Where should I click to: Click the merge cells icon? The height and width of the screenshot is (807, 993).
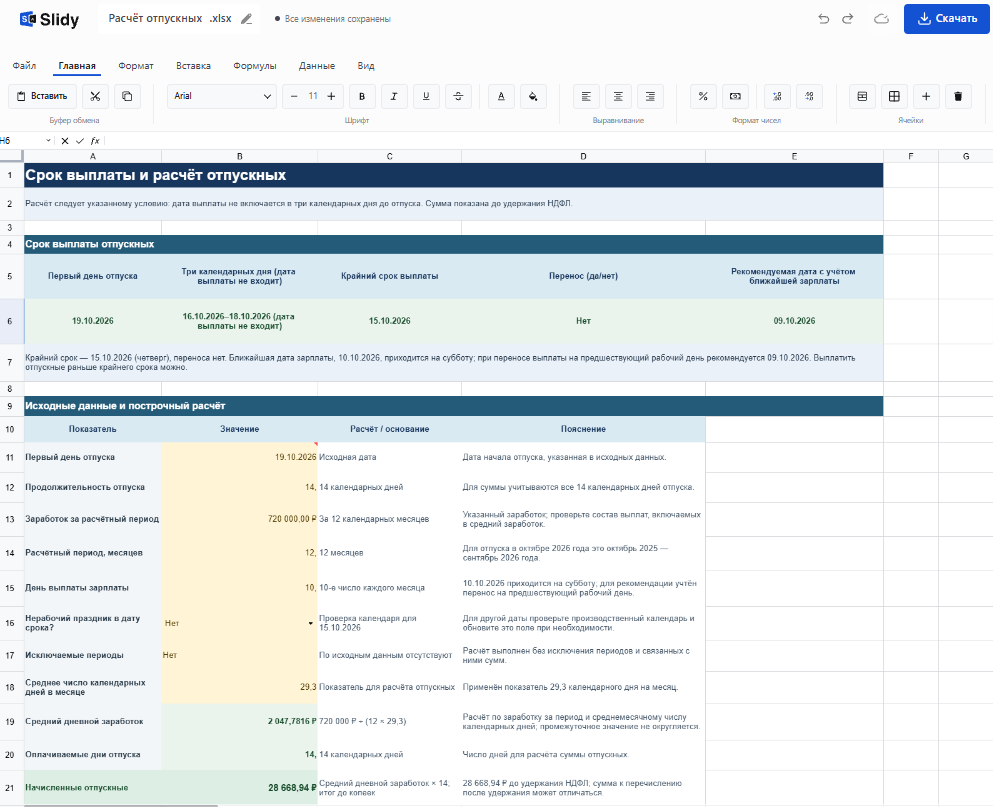click(x=862, y=96)
